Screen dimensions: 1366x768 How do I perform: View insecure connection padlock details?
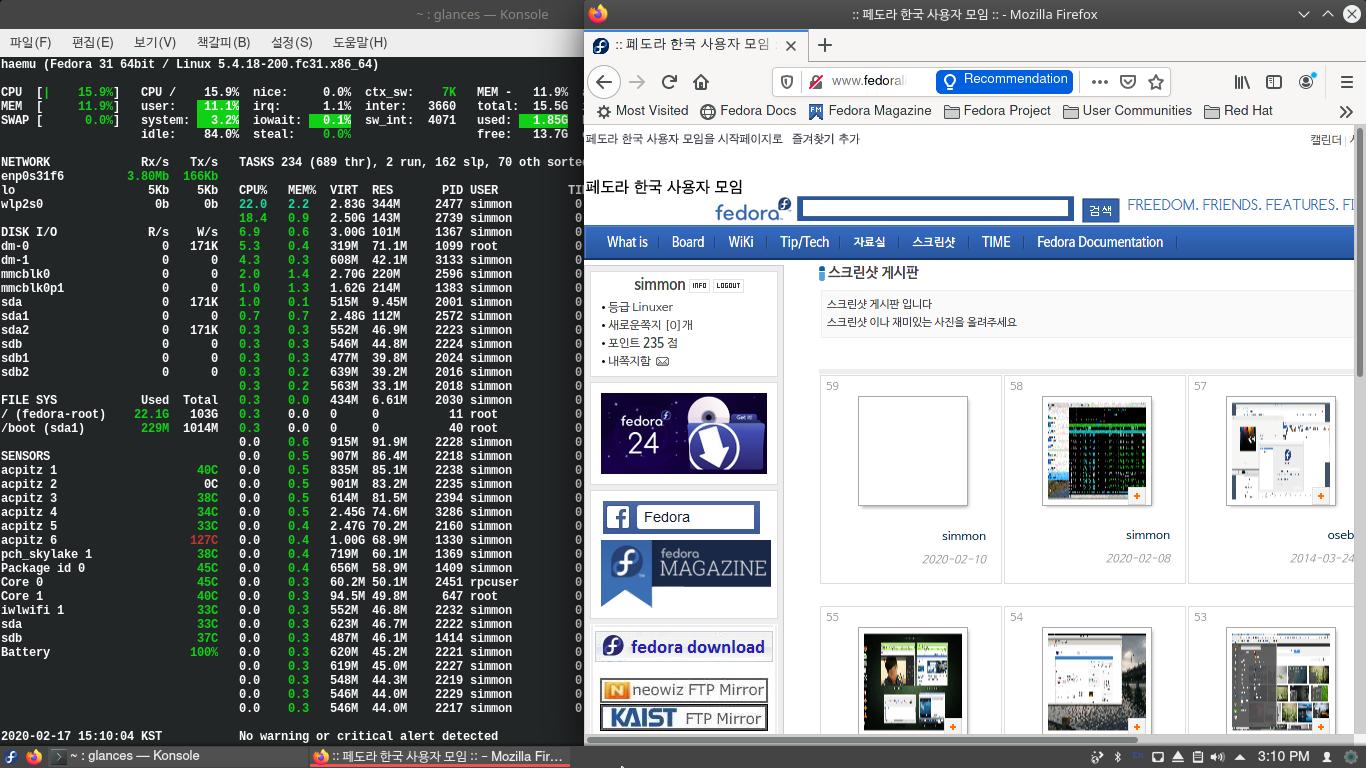point(815,82)
